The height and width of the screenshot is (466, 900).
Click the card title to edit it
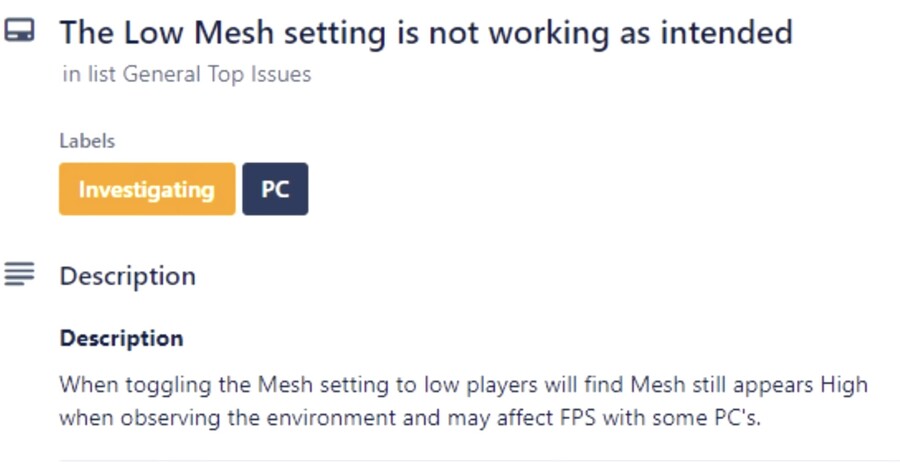pos(425,32)
